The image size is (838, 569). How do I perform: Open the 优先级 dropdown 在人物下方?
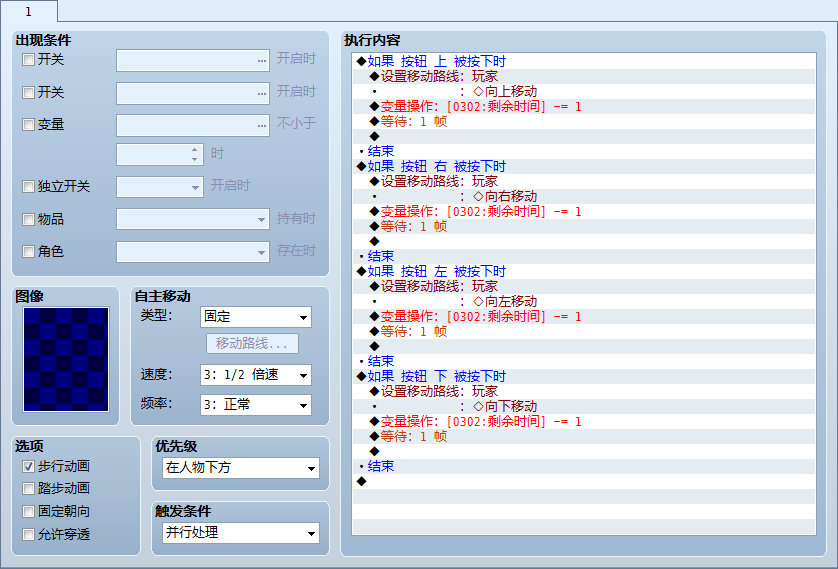[240, 468]
